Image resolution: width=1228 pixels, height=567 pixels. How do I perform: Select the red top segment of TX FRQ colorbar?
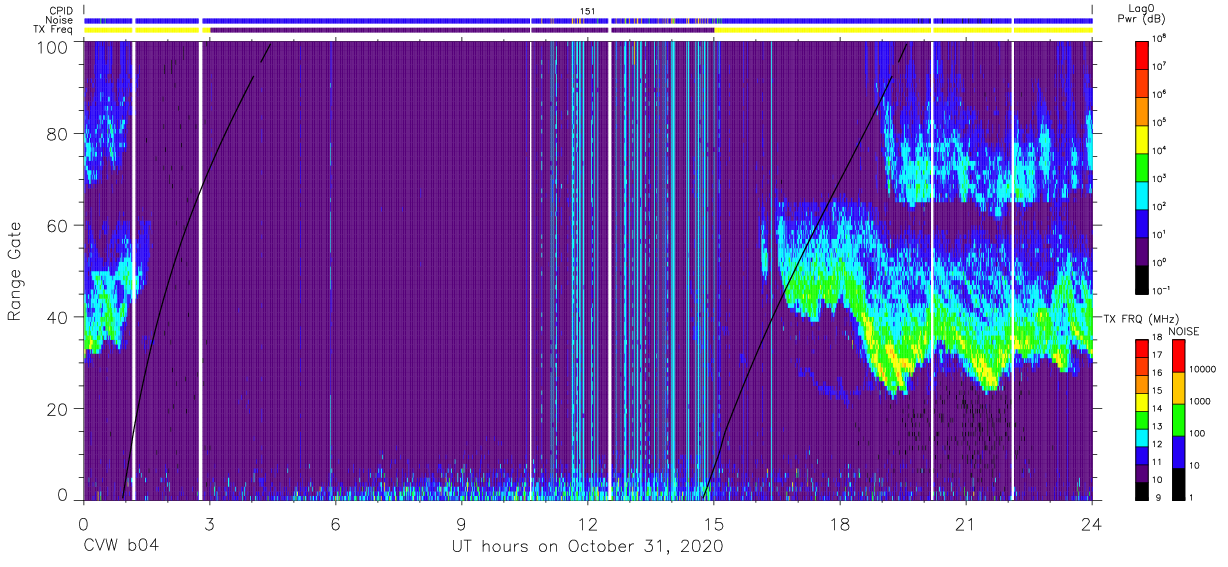1141,348
